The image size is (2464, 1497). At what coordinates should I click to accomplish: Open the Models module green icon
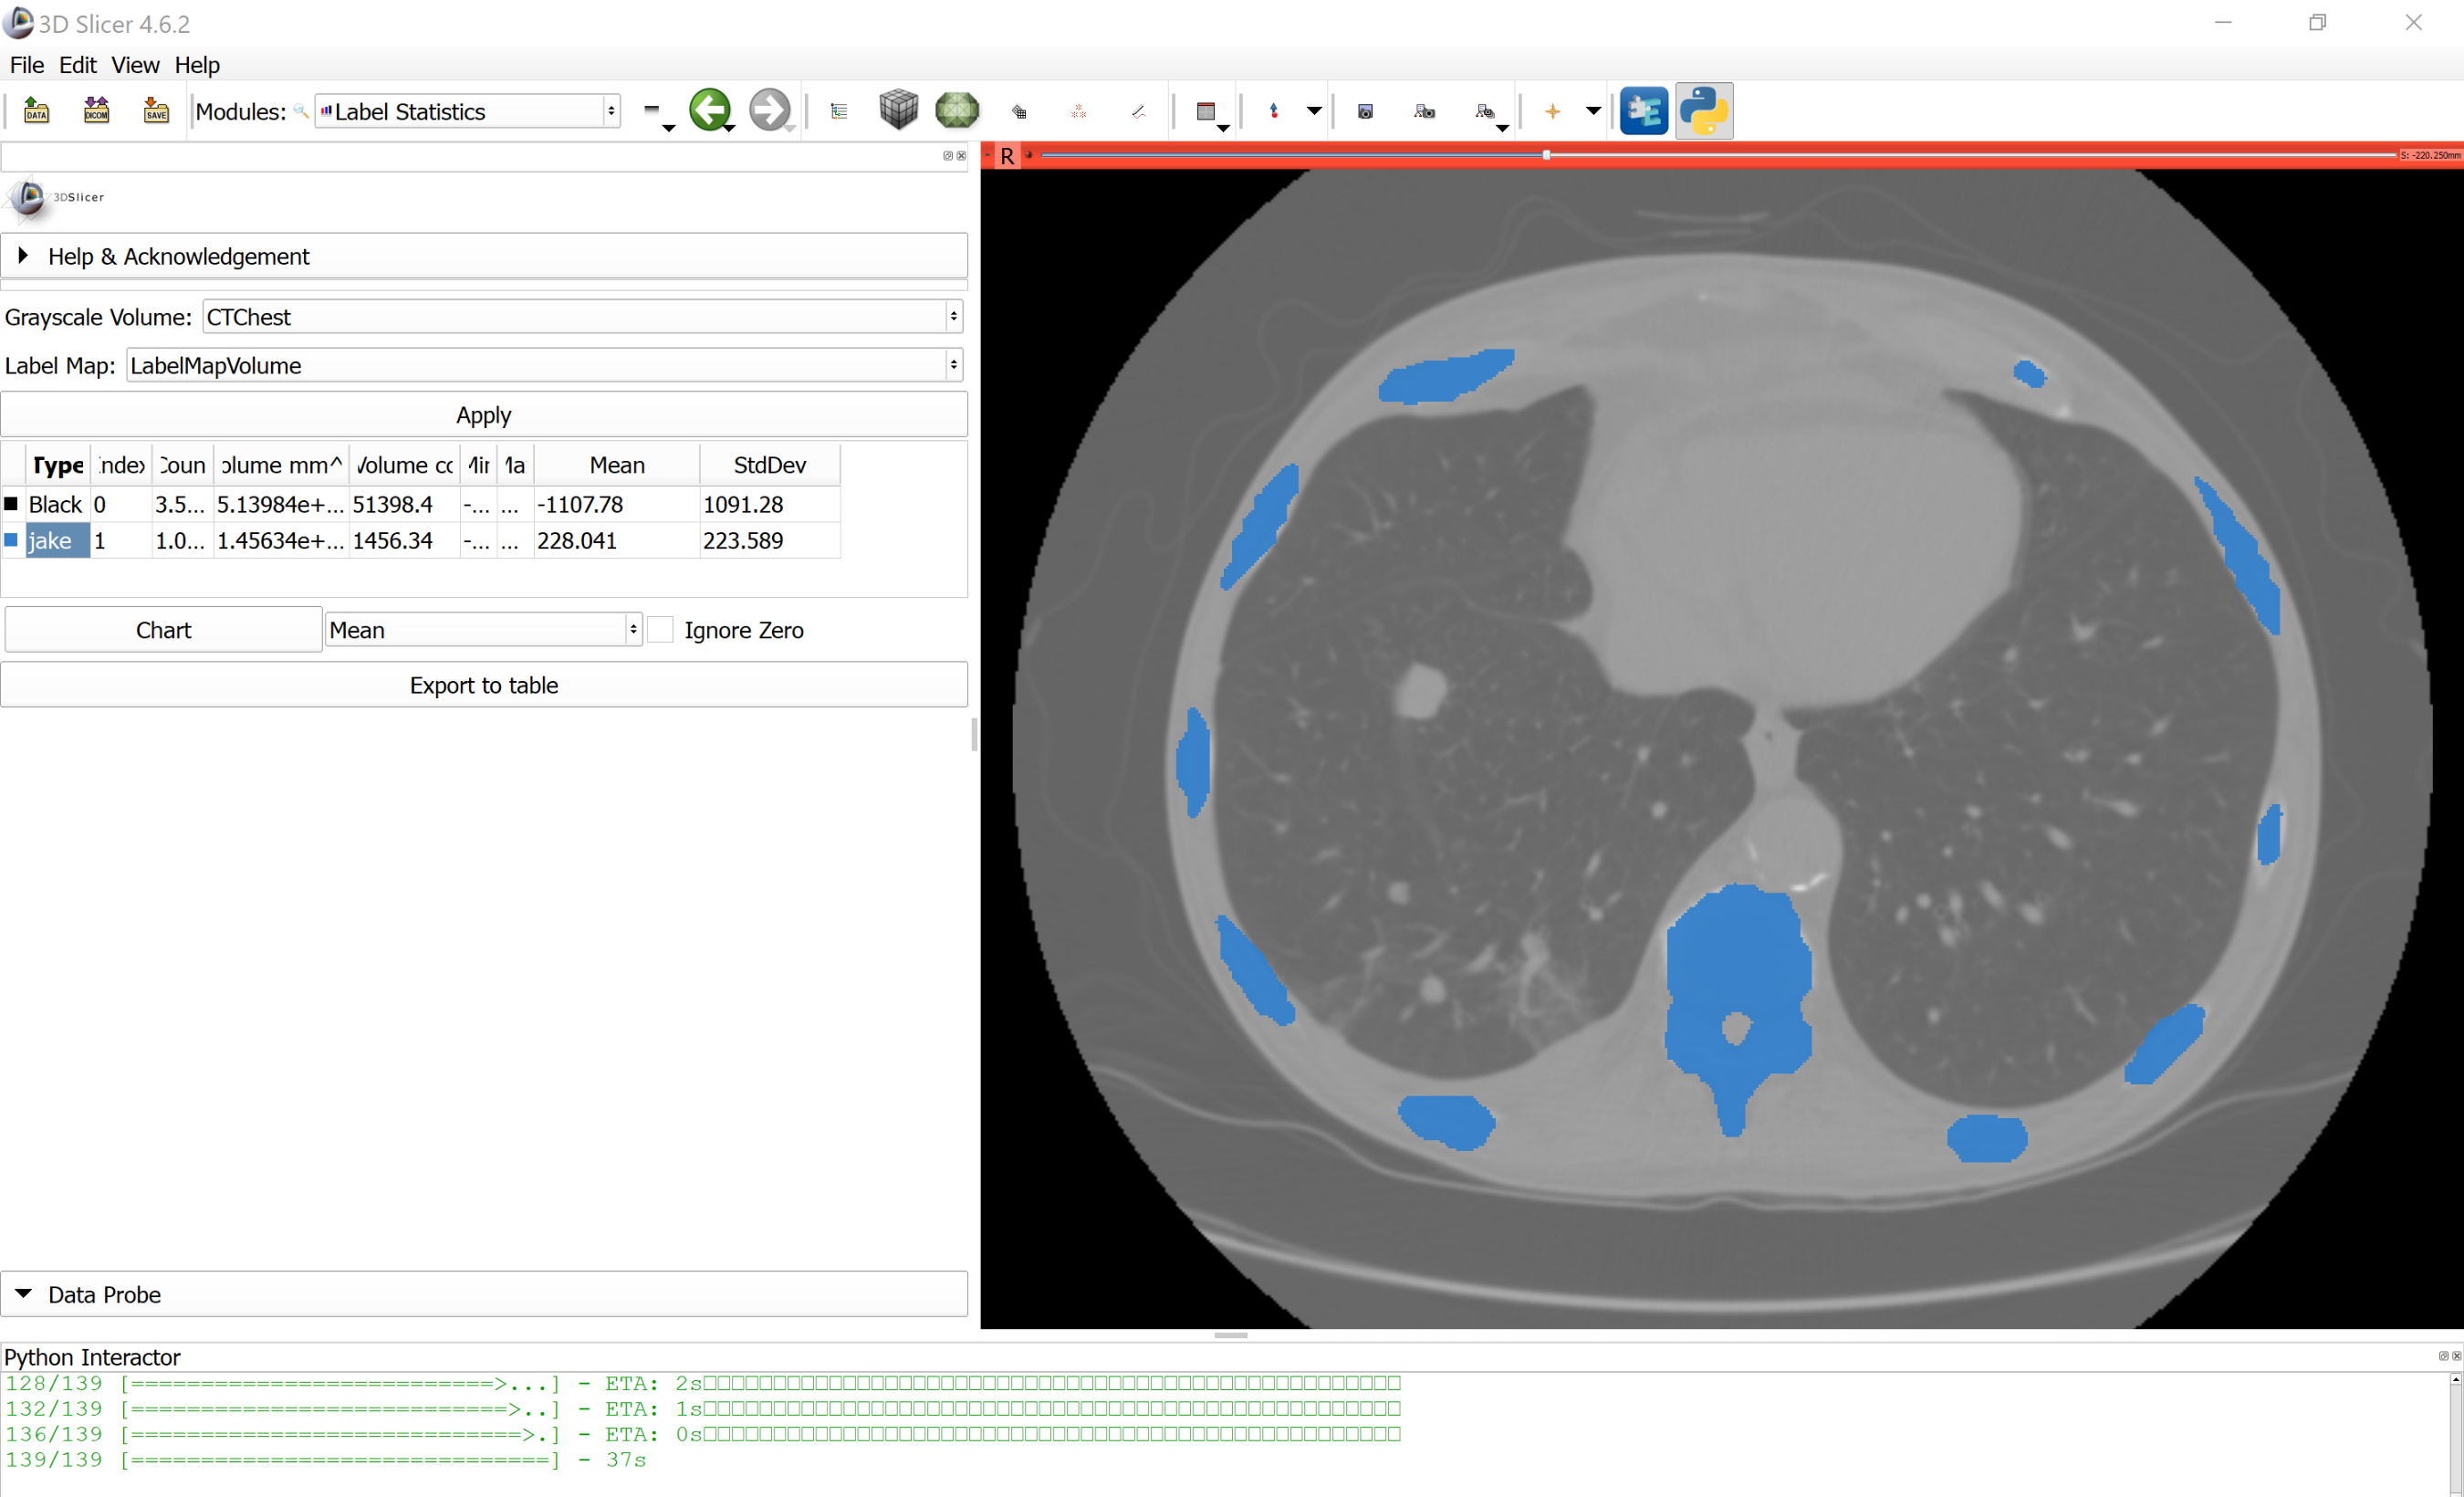pyautogui.click(x=957, y=110)
